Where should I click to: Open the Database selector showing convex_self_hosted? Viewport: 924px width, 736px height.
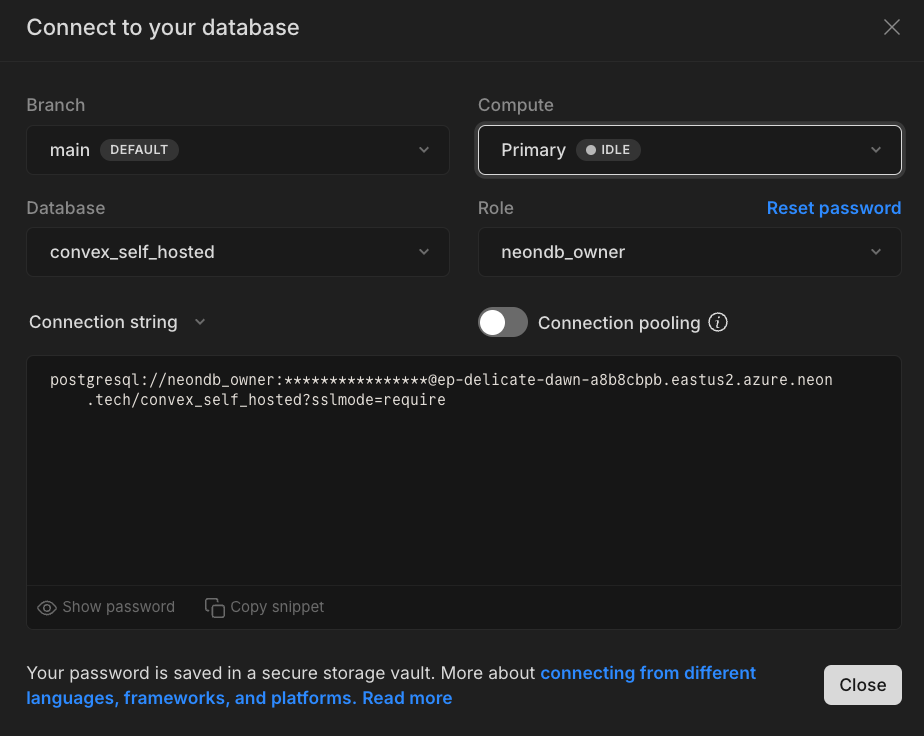[x=237, y=252]
